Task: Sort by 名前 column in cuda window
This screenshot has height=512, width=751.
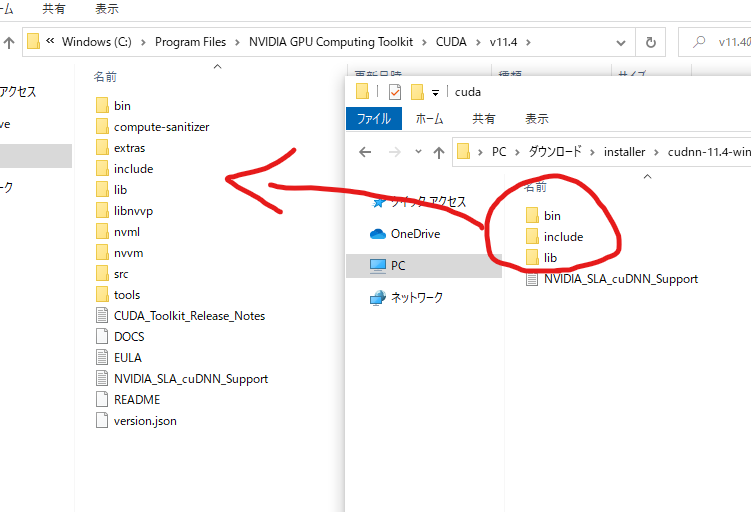Action: tap(535, 187)
